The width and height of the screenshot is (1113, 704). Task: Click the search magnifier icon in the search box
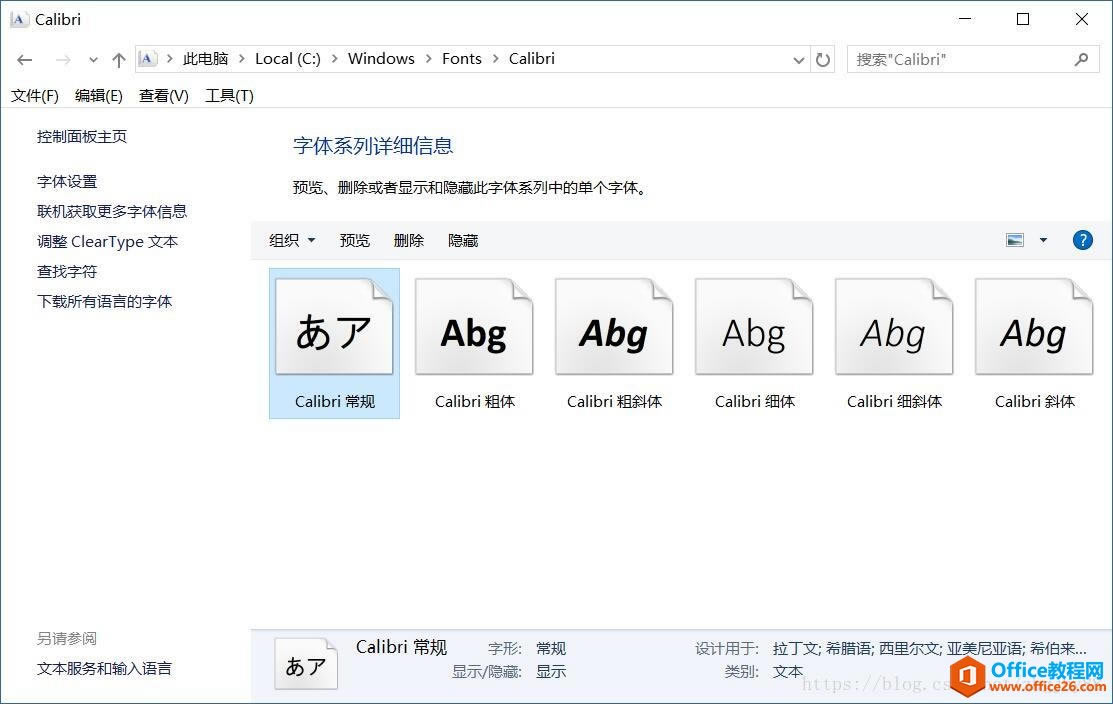(1081, 59)
